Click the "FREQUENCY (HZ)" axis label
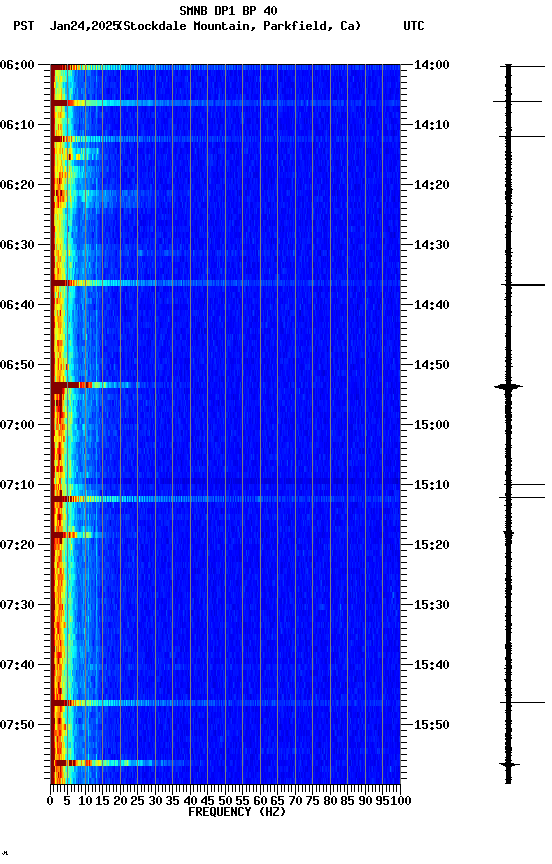This screenshot has width=552, height=864. pos(237,812)
